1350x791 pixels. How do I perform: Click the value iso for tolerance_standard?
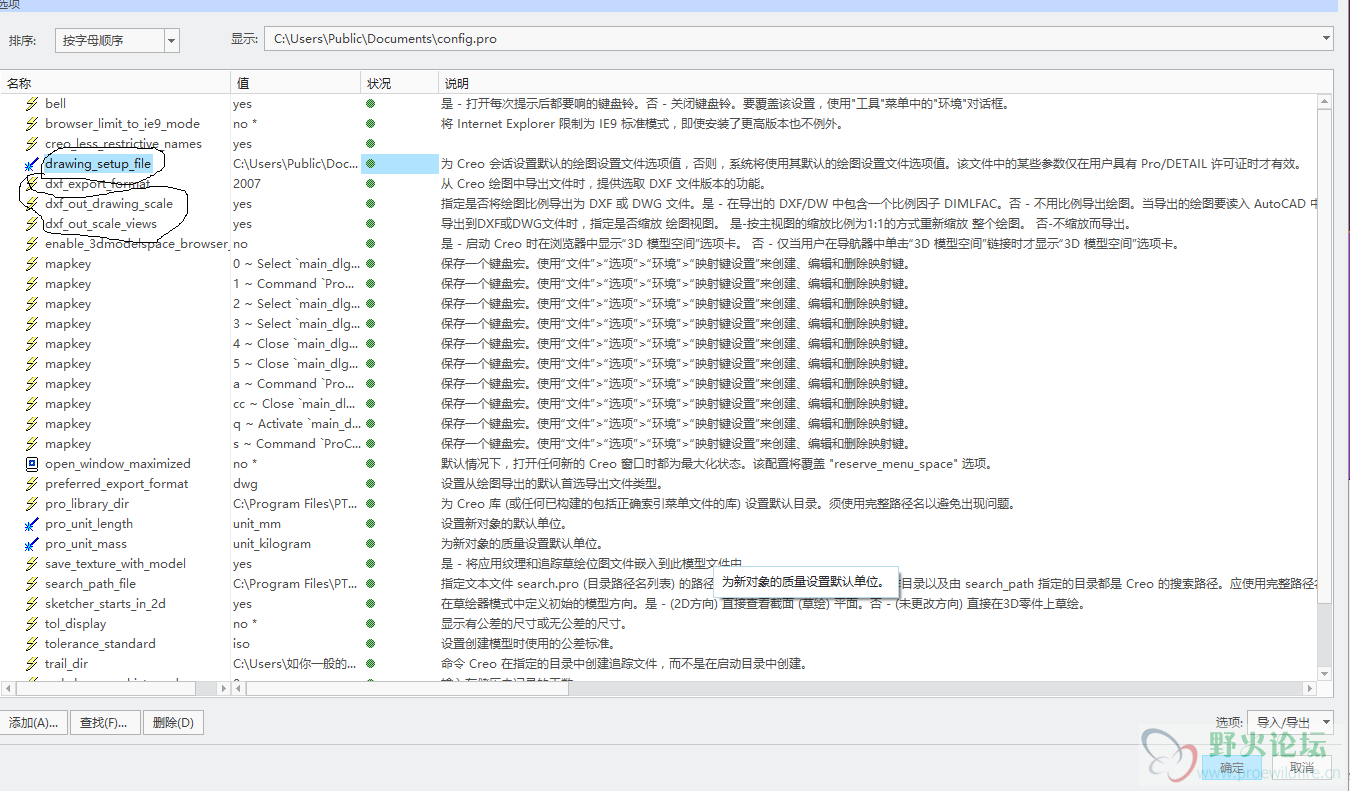coord(241,644)
